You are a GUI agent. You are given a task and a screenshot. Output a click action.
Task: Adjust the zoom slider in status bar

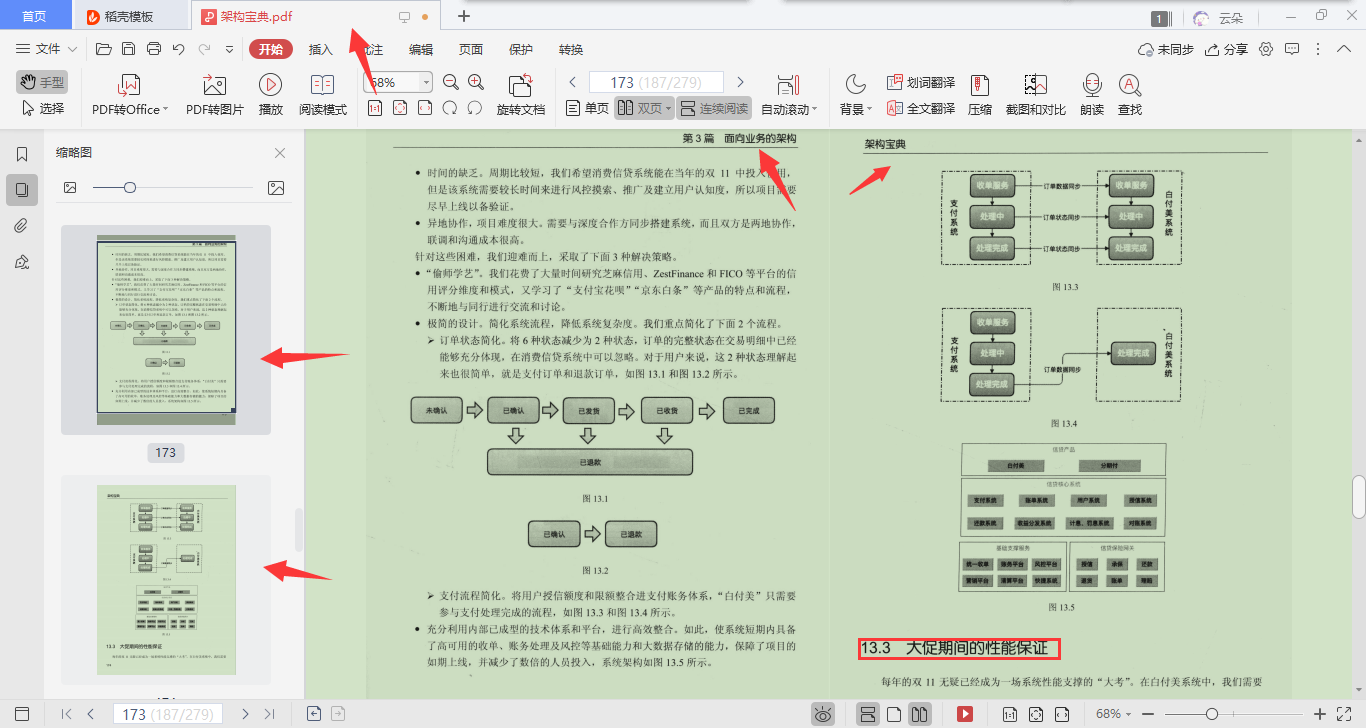pyautogui.click(x=1212, y=714)
